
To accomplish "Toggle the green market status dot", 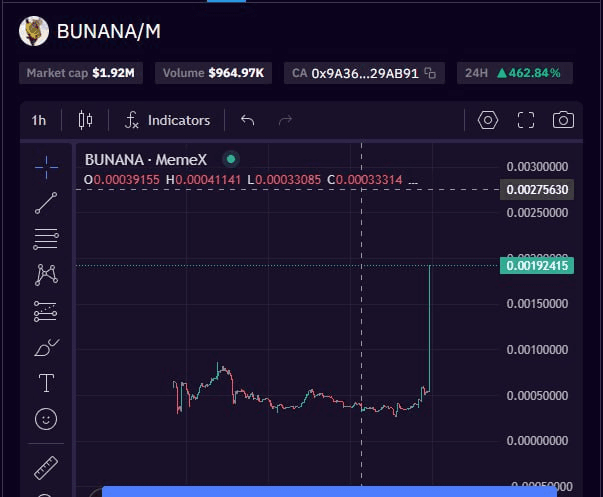I will click(x=231, y=159).
